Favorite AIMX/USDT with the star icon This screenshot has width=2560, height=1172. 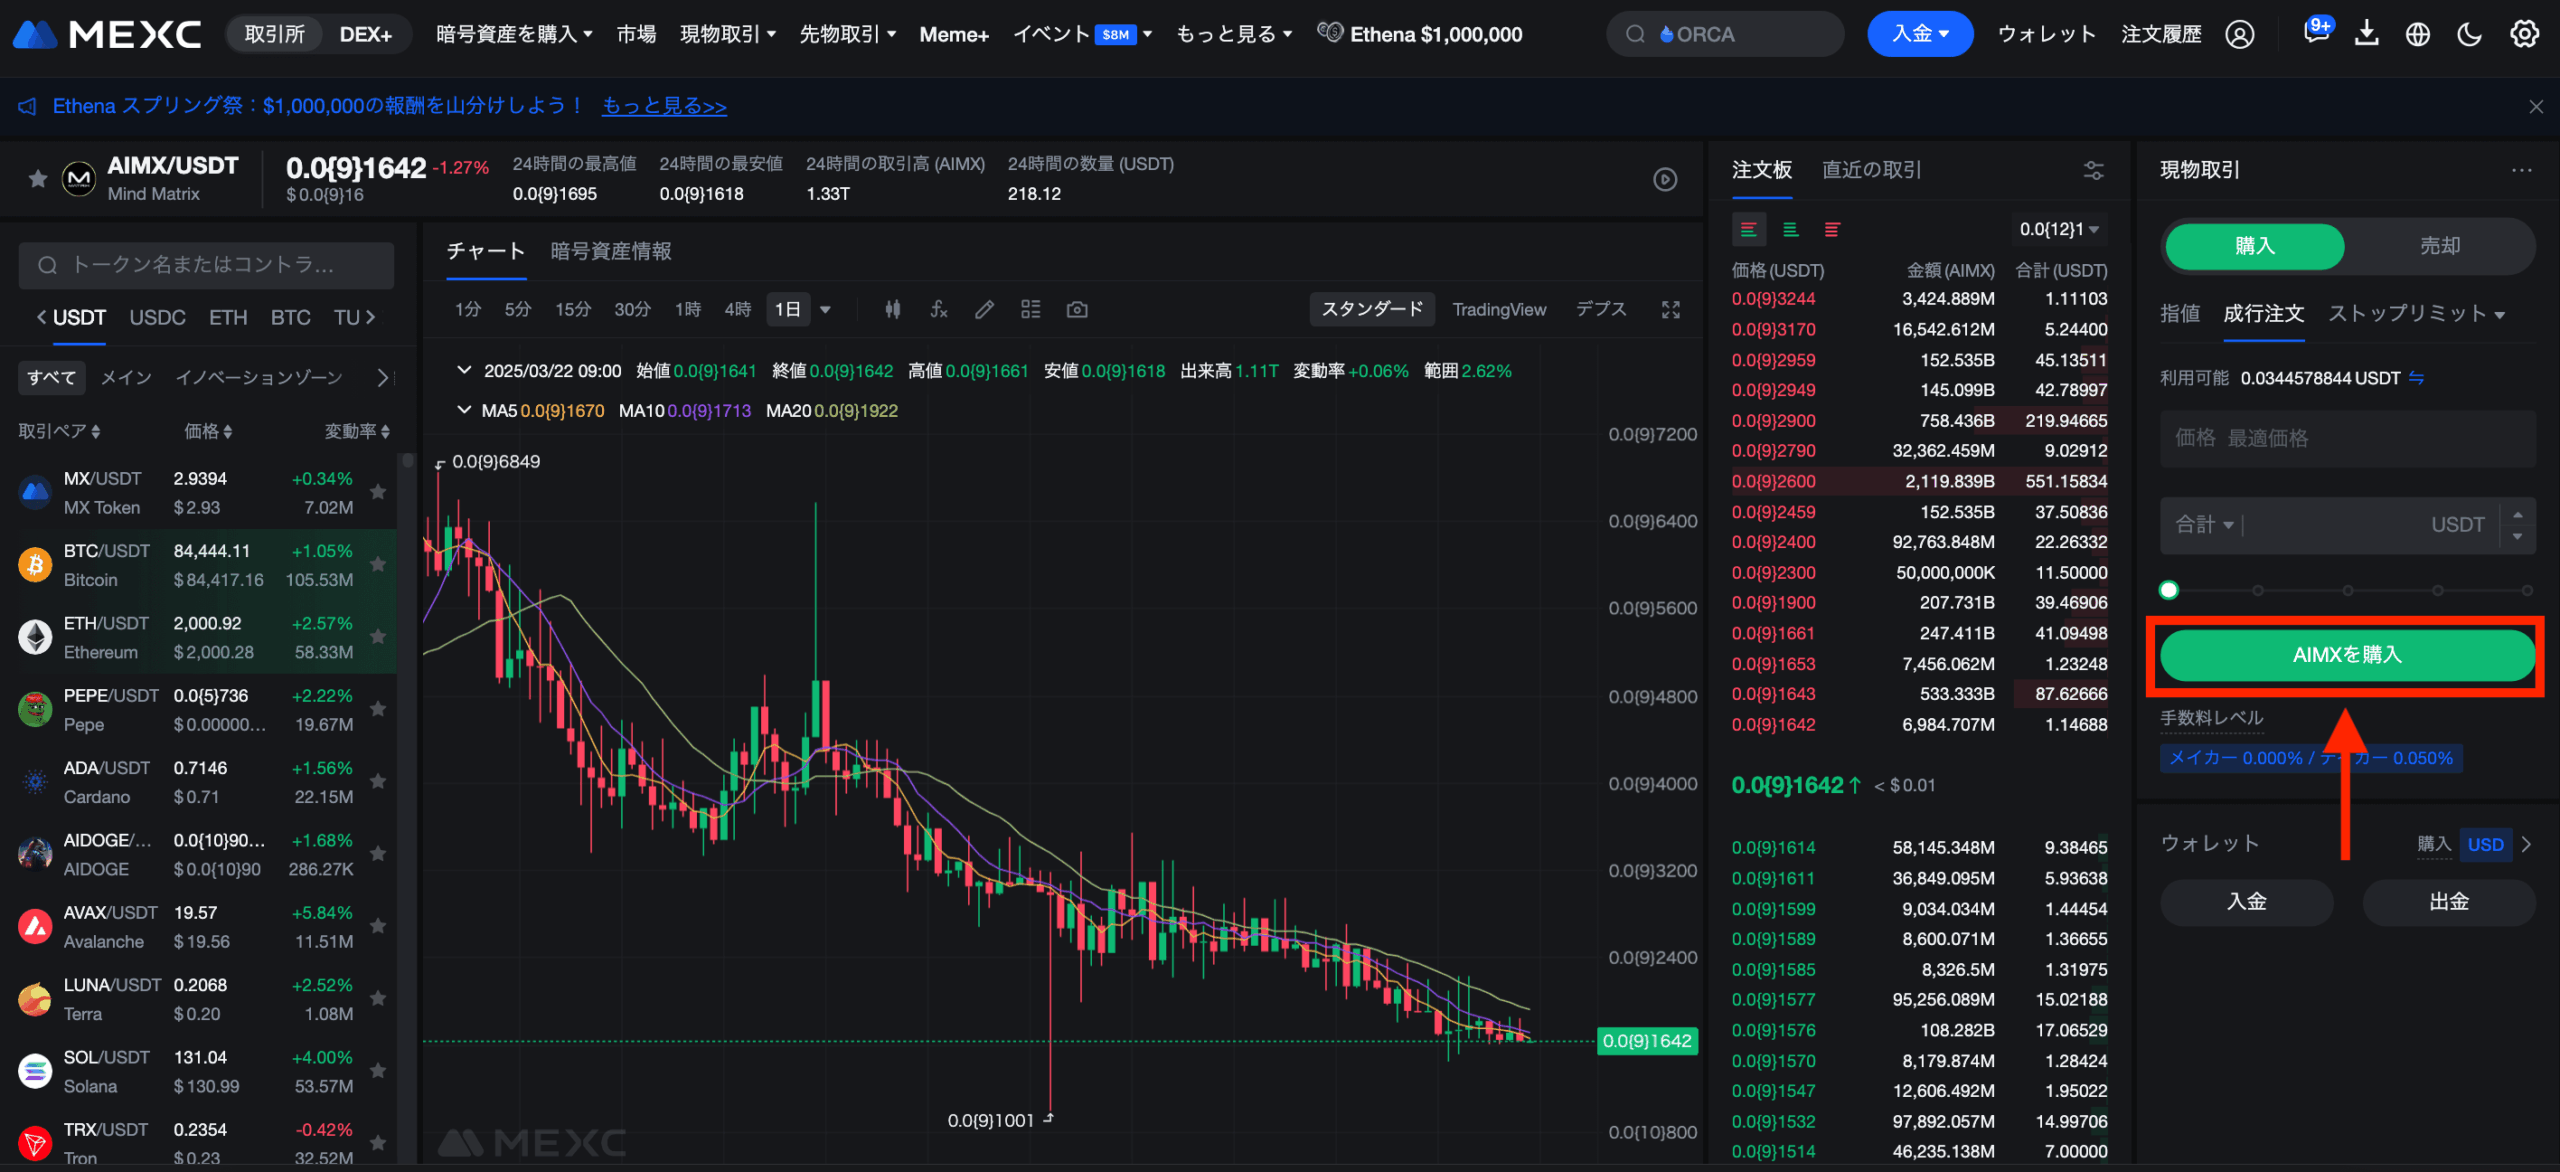pyautogui.click(x=38, y=179)
